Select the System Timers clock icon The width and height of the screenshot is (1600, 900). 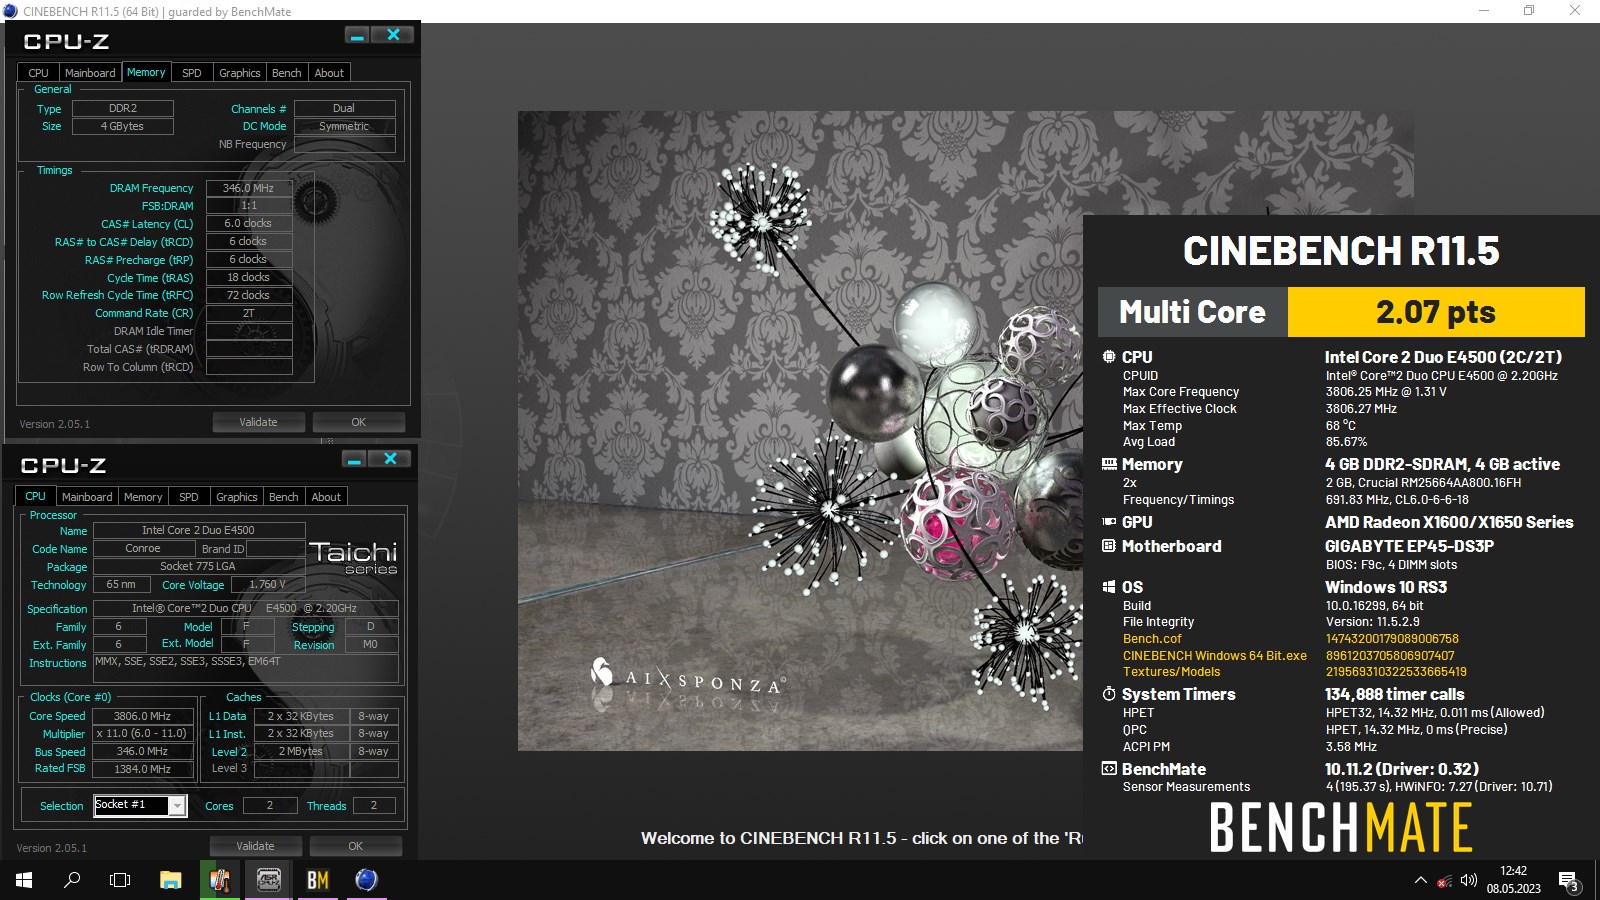tap(1109, 694)
